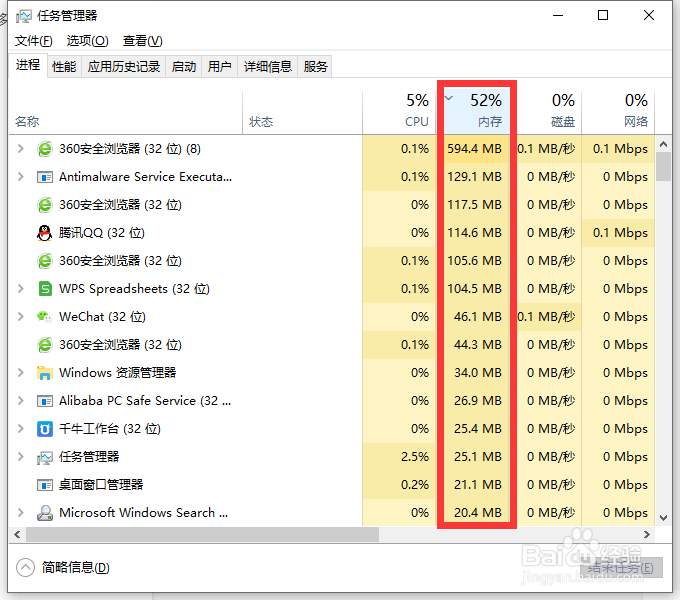Click the 20.4 MB memory value
680x600 pixels.
[478, 512]
